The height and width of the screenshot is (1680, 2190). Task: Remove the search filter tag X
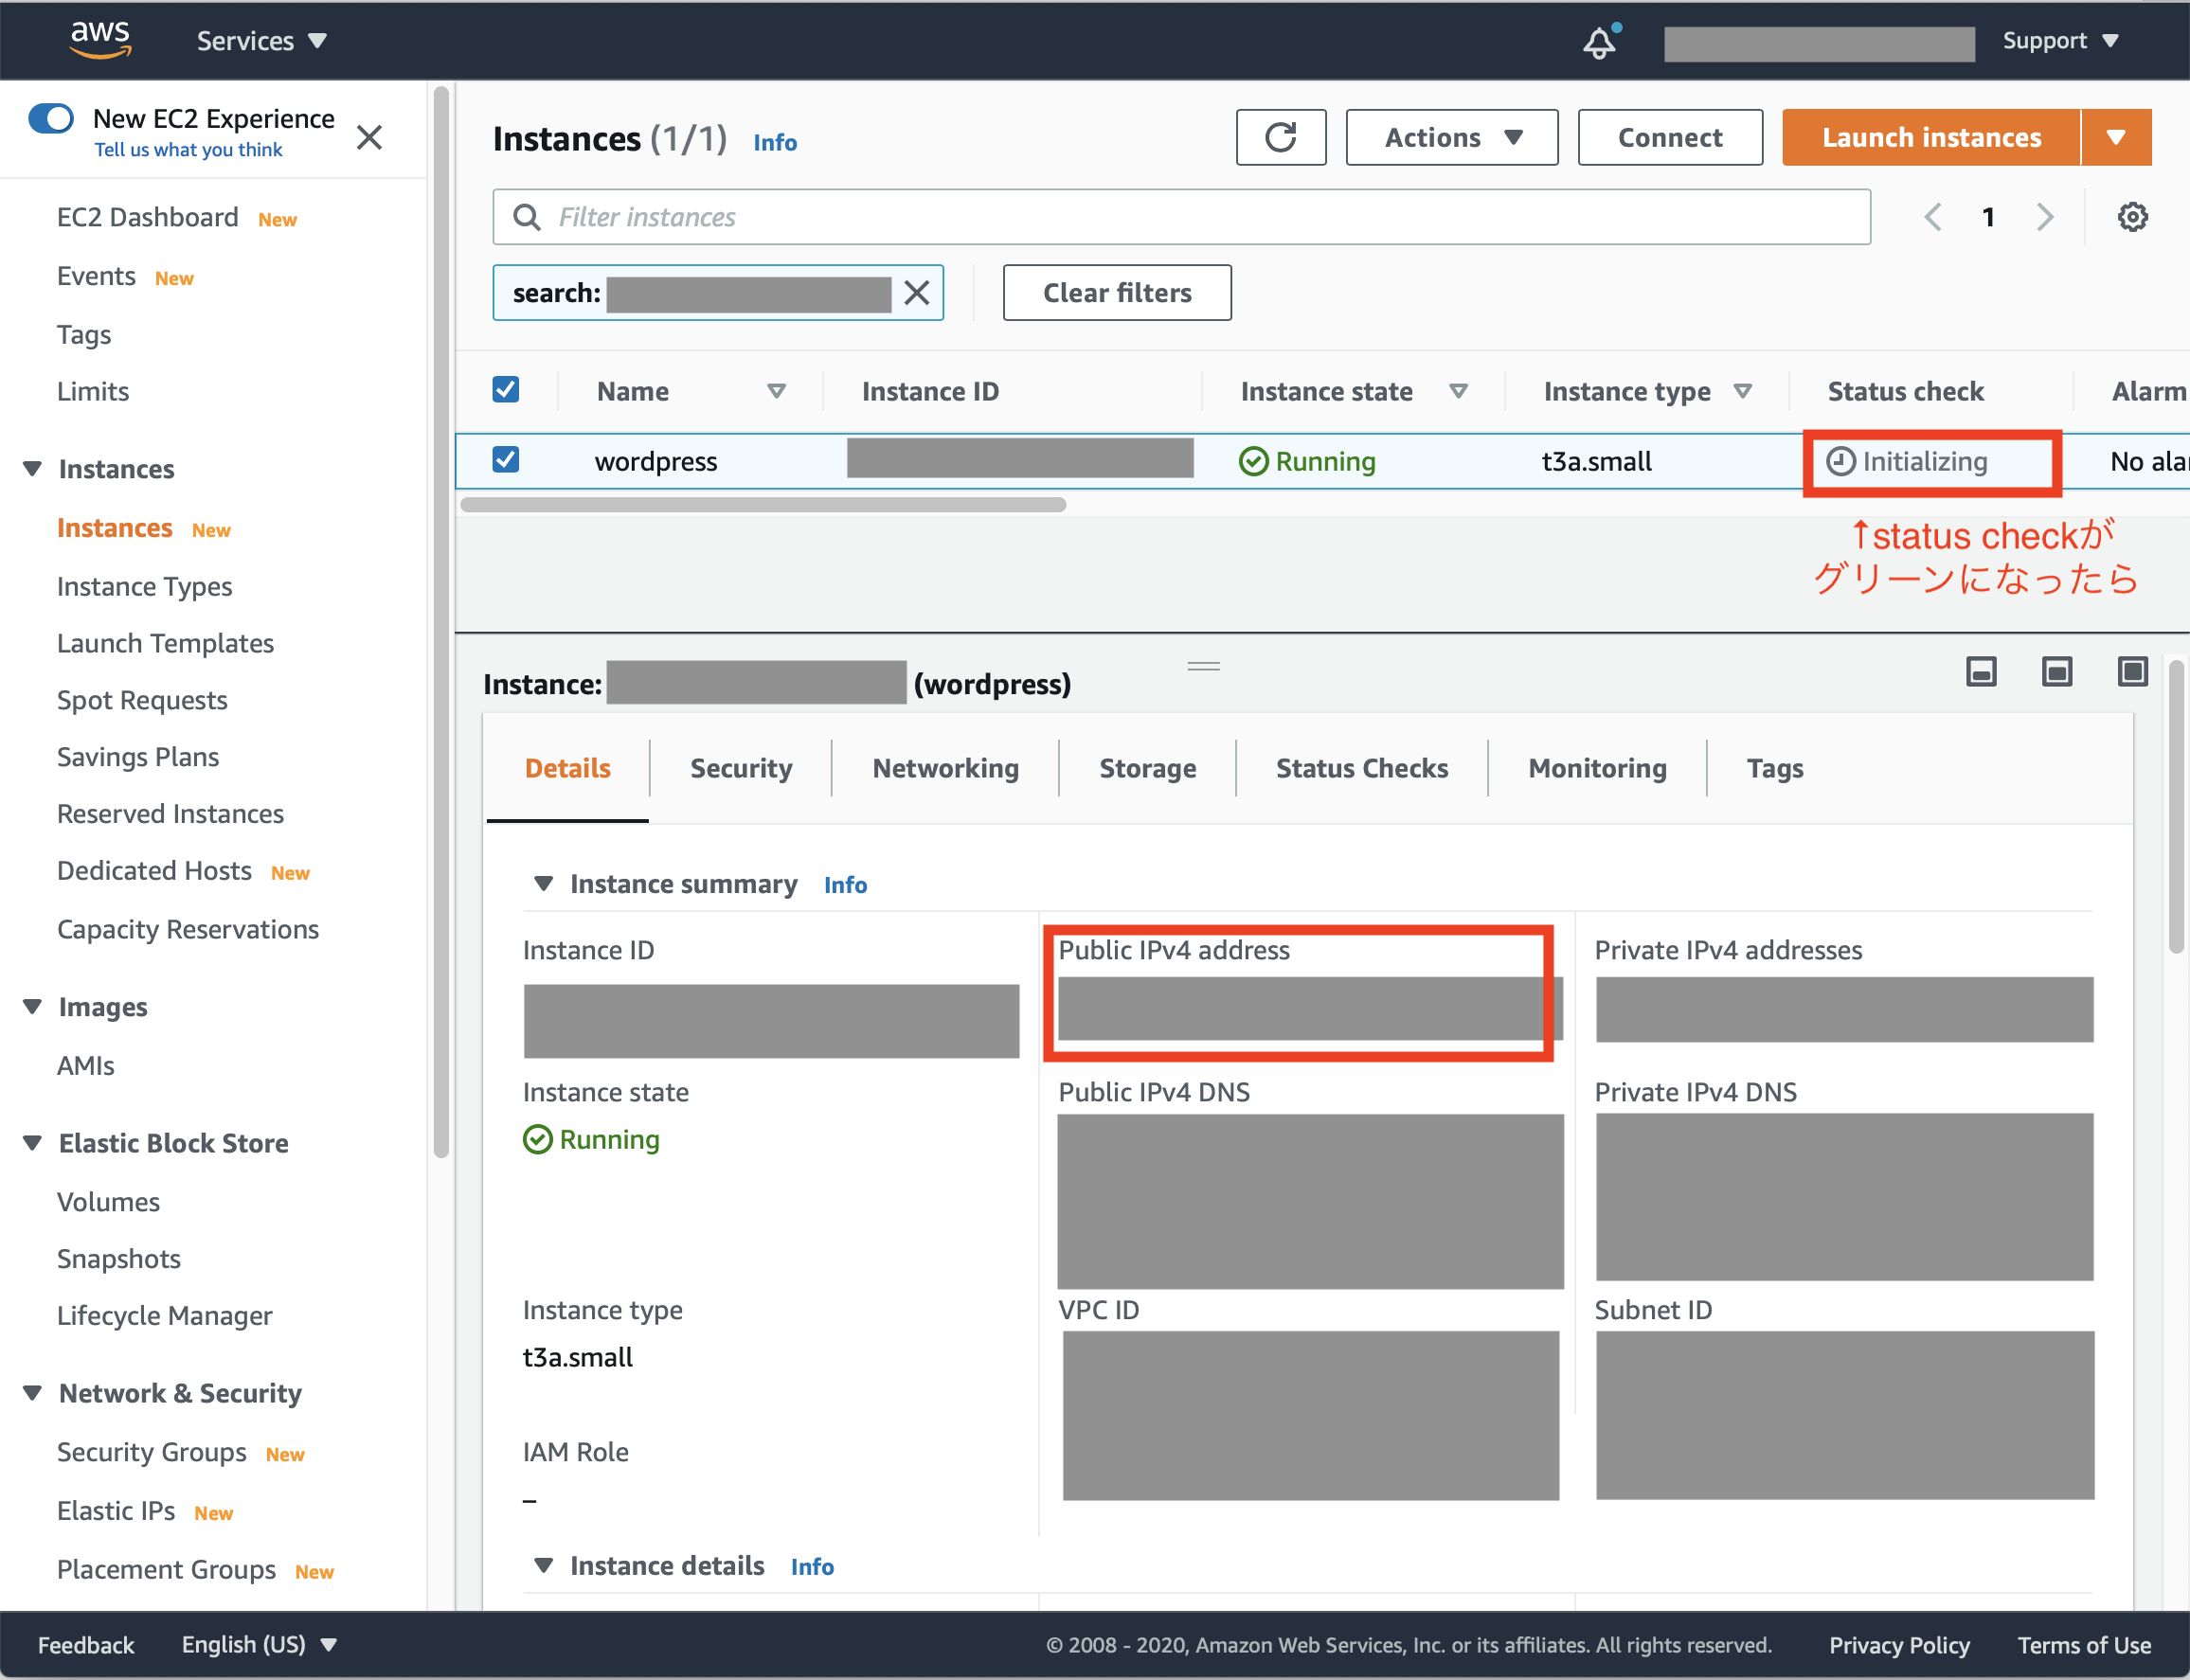[917, 293]
